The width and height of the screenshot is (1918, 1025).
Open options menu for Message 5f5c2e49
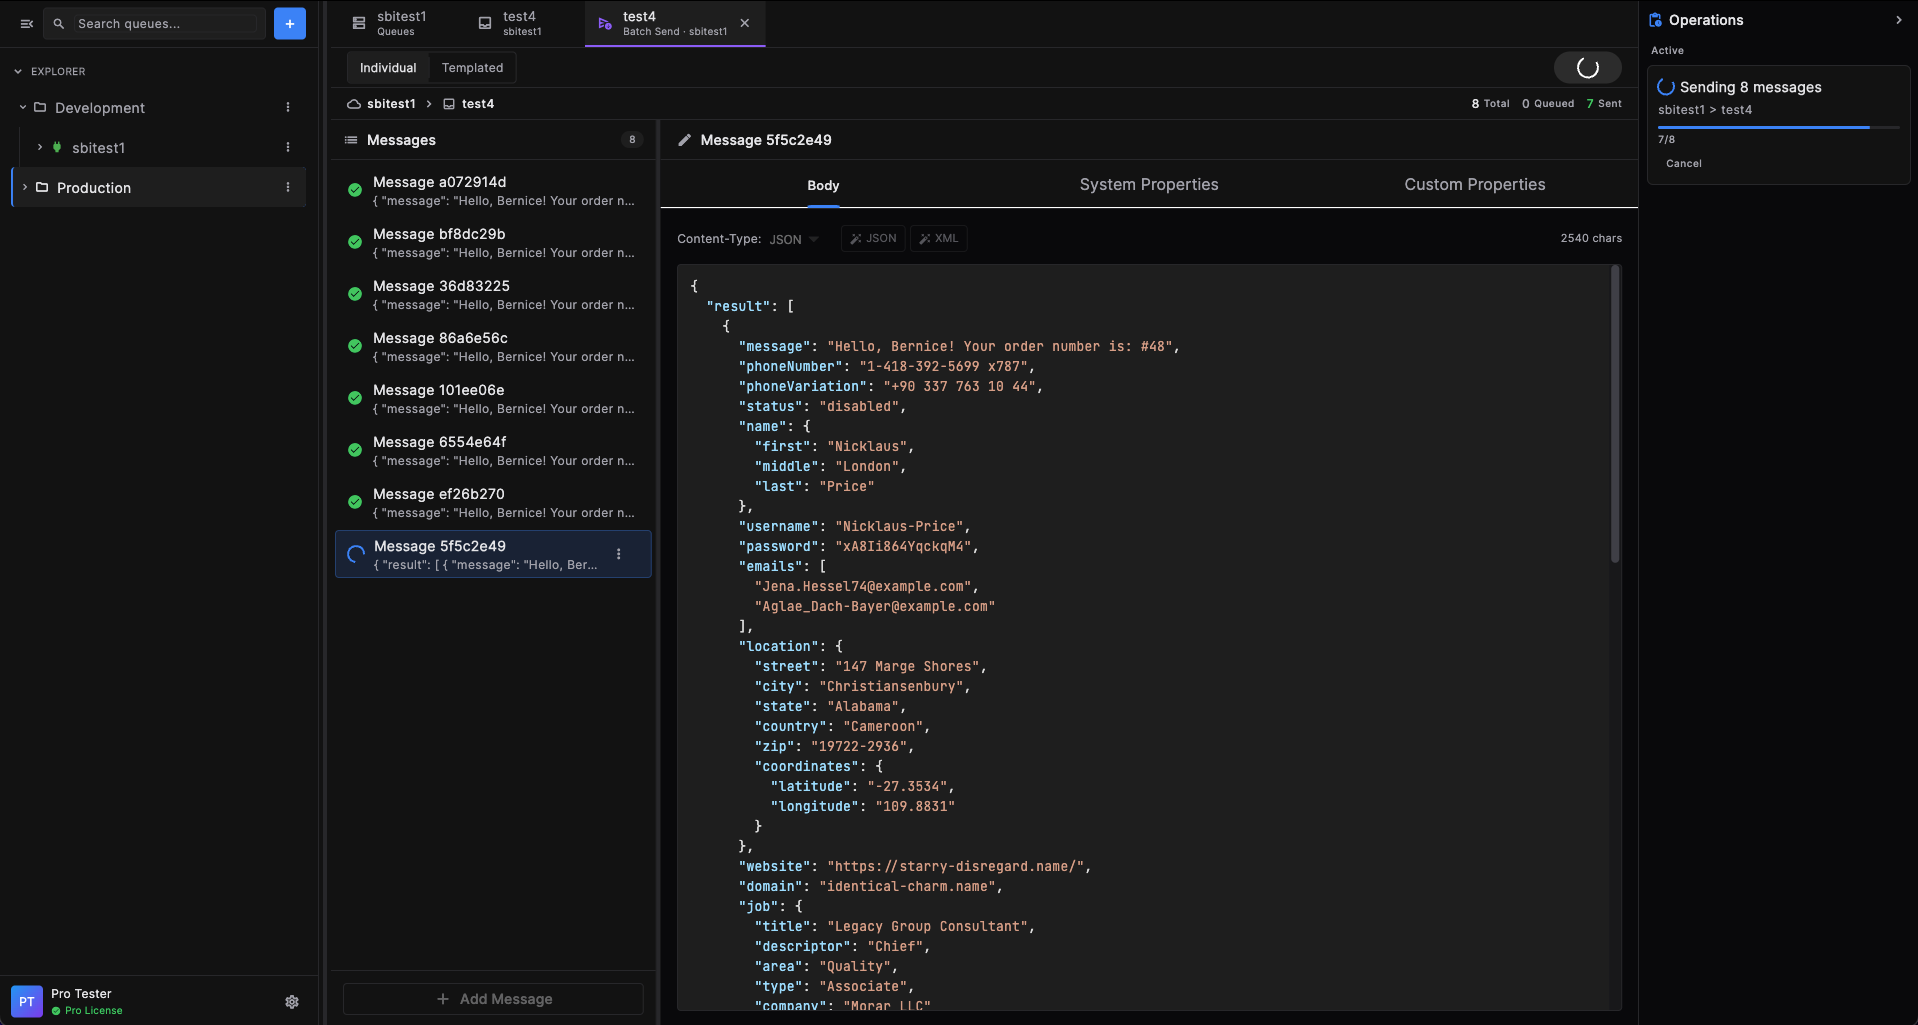pyautogui.click(x=619, y=554)
